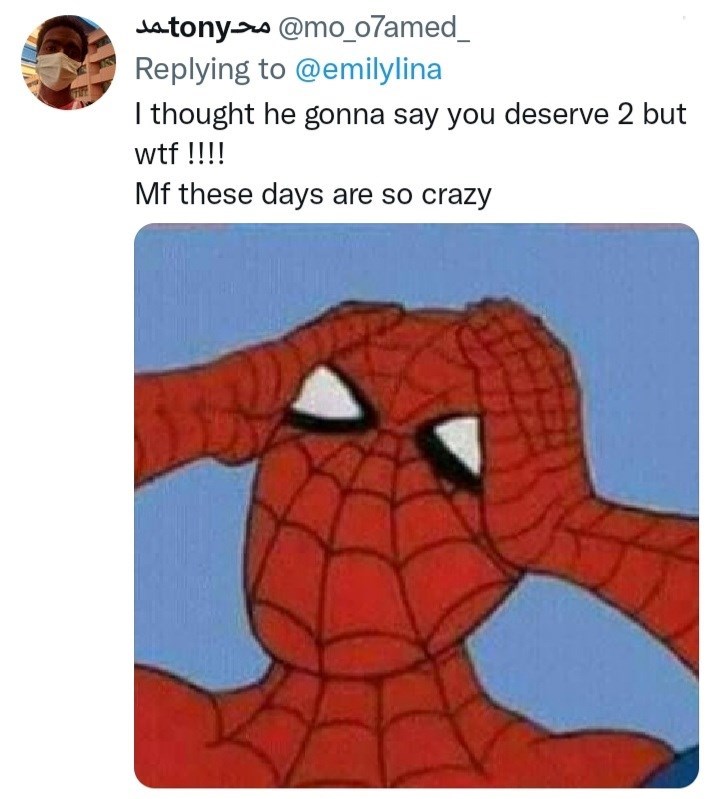Open the @mo_o7amed_ handle profile
Screen dimensions: 720x799
[x=367, y=32]
